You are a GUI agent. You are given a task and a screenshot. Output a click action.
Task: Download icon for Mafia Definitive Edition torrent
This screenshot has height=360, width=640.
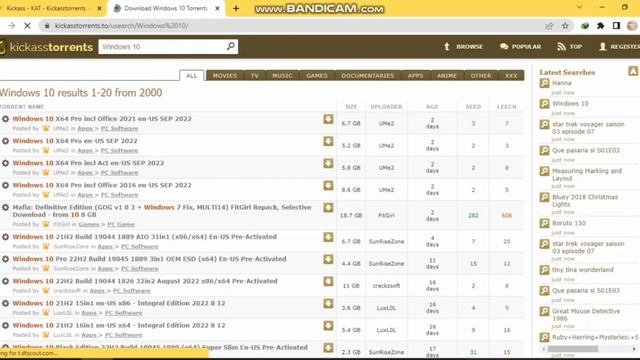point(328,207)
